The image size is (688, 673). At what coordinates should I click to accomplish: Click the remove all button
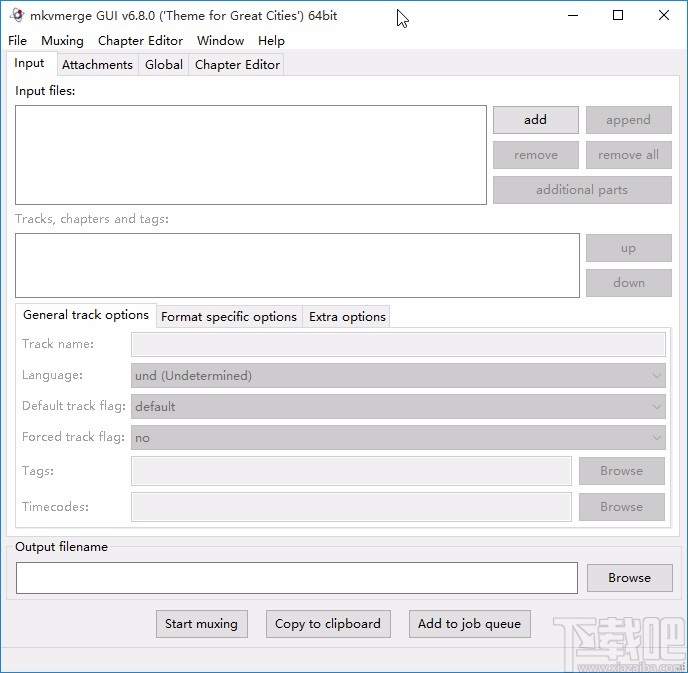click(x=628, y=155)
